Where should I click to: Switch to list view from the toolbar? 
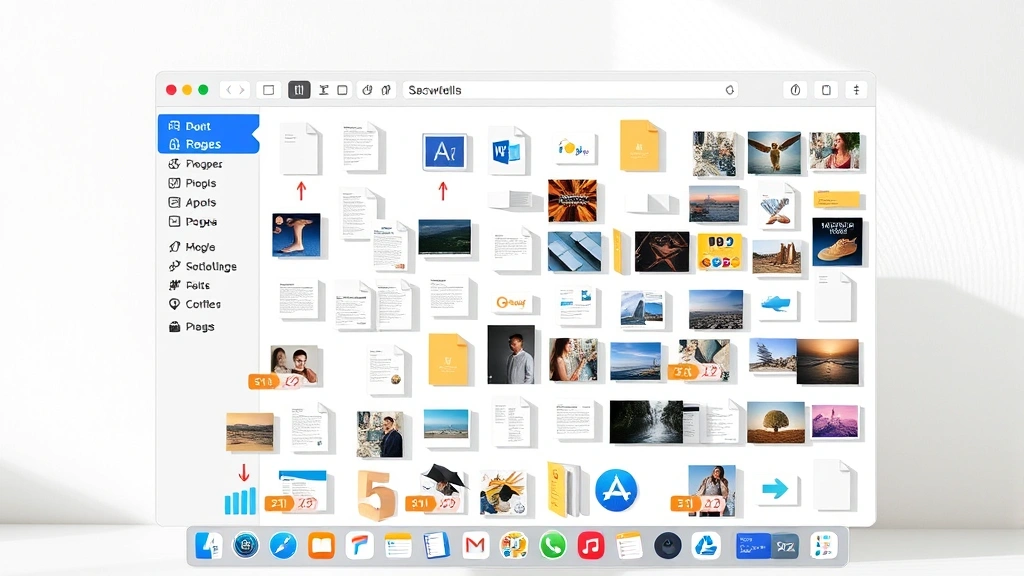[x=298, y=89]
